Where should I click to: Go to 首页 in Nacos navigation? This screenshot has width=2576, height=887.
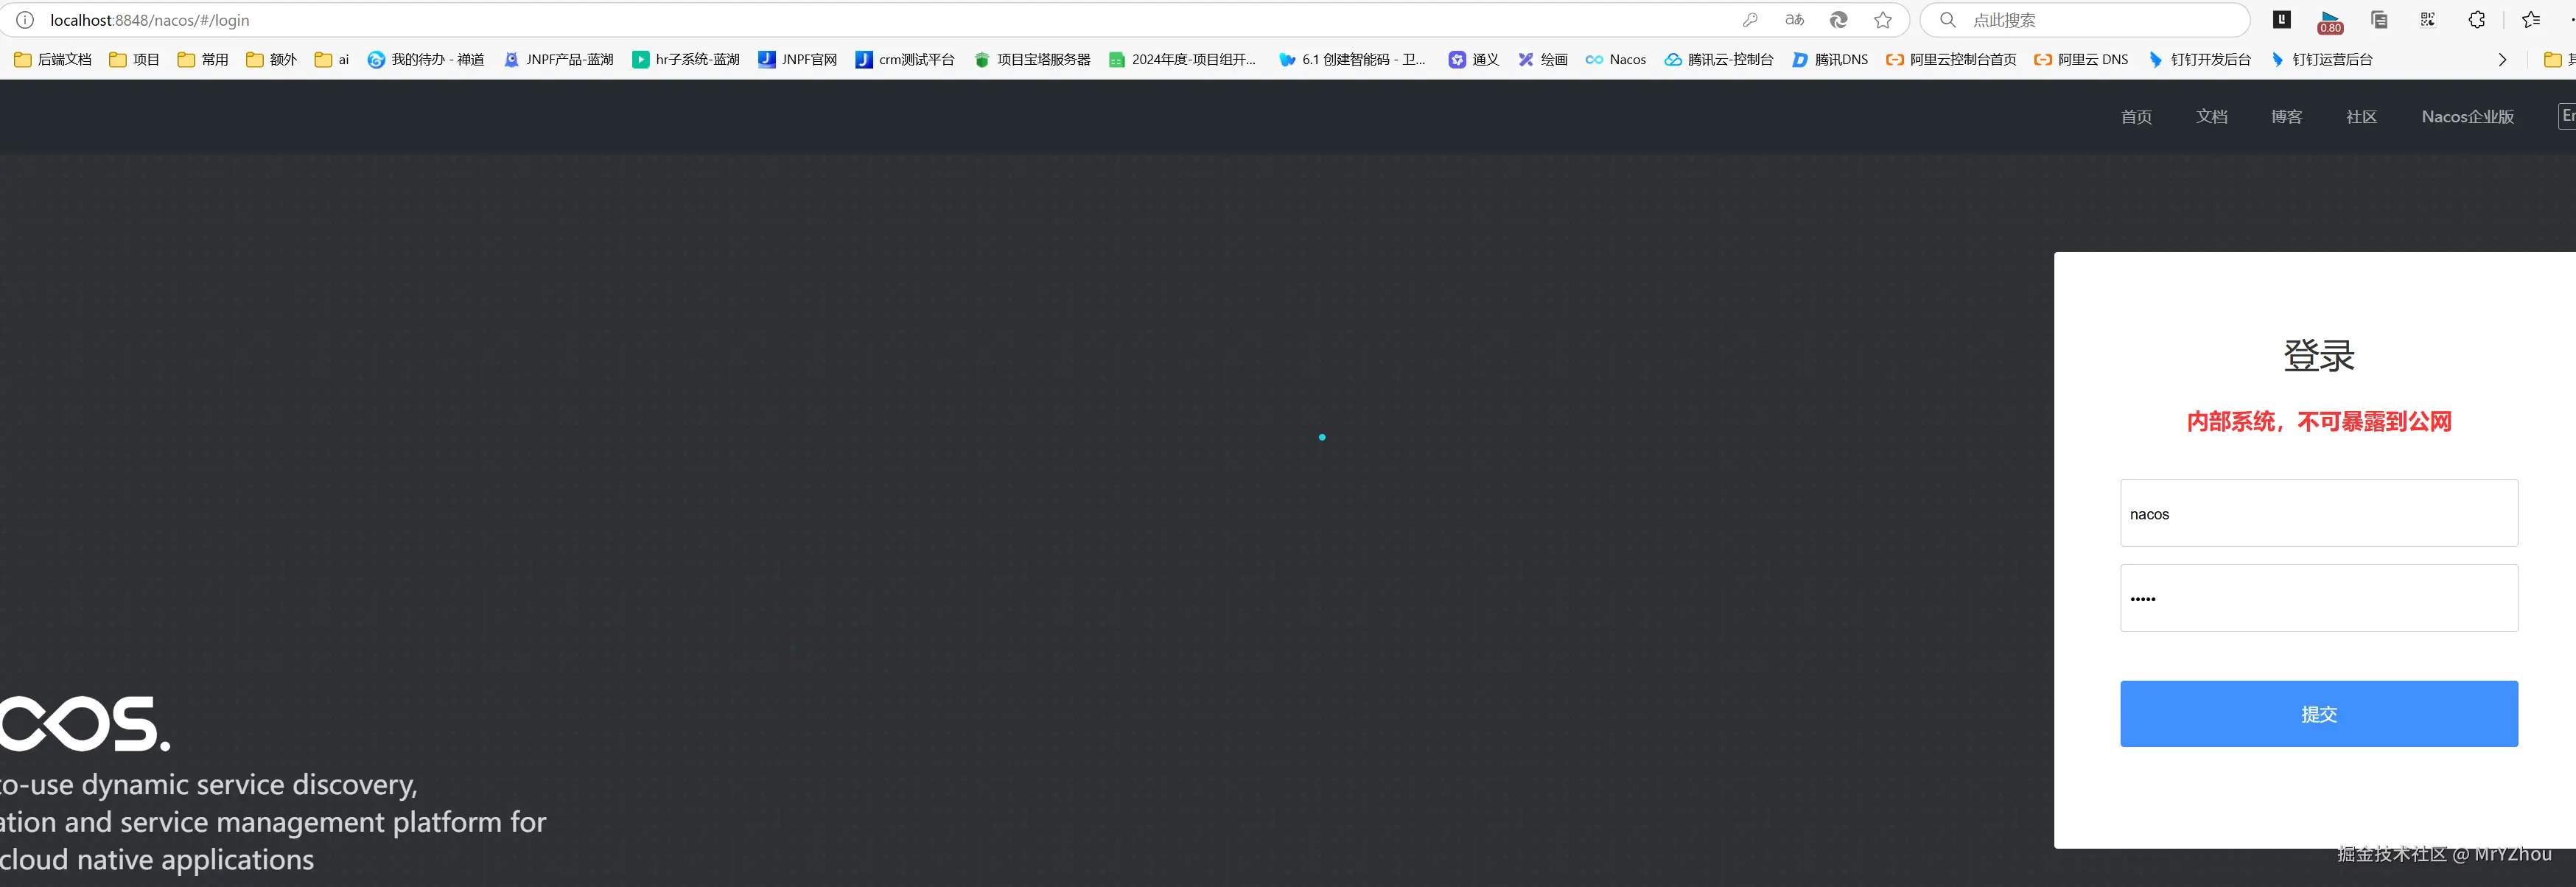2136,117
